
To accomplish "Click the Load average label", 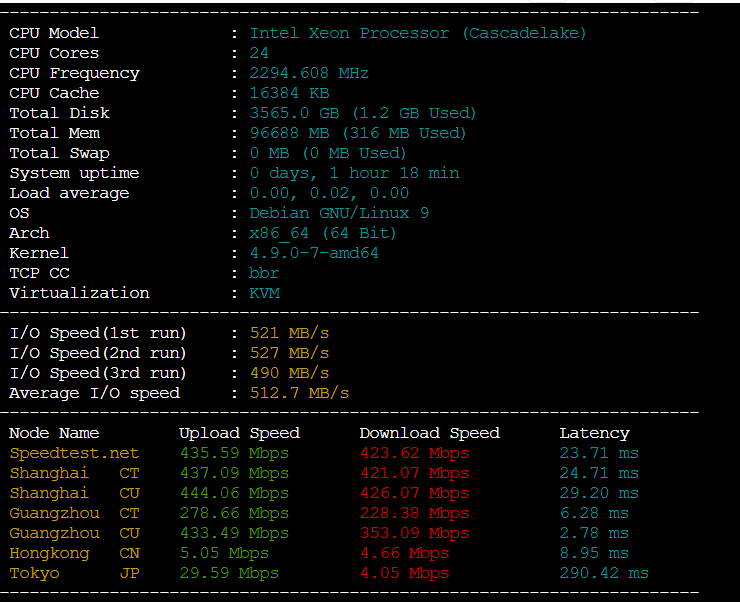I will tap(69, 193).
